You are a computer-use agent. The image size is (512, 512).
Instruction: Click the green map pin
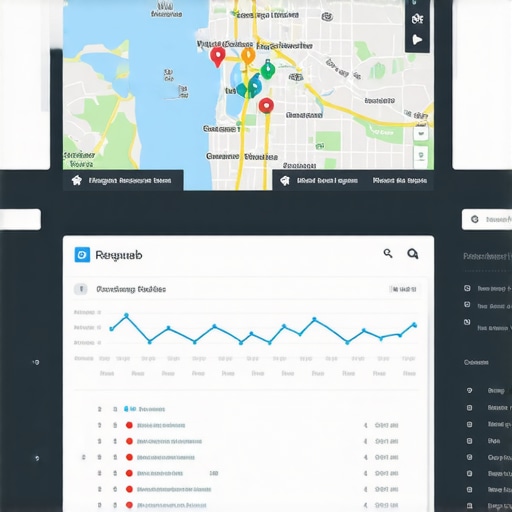[268, 69]
